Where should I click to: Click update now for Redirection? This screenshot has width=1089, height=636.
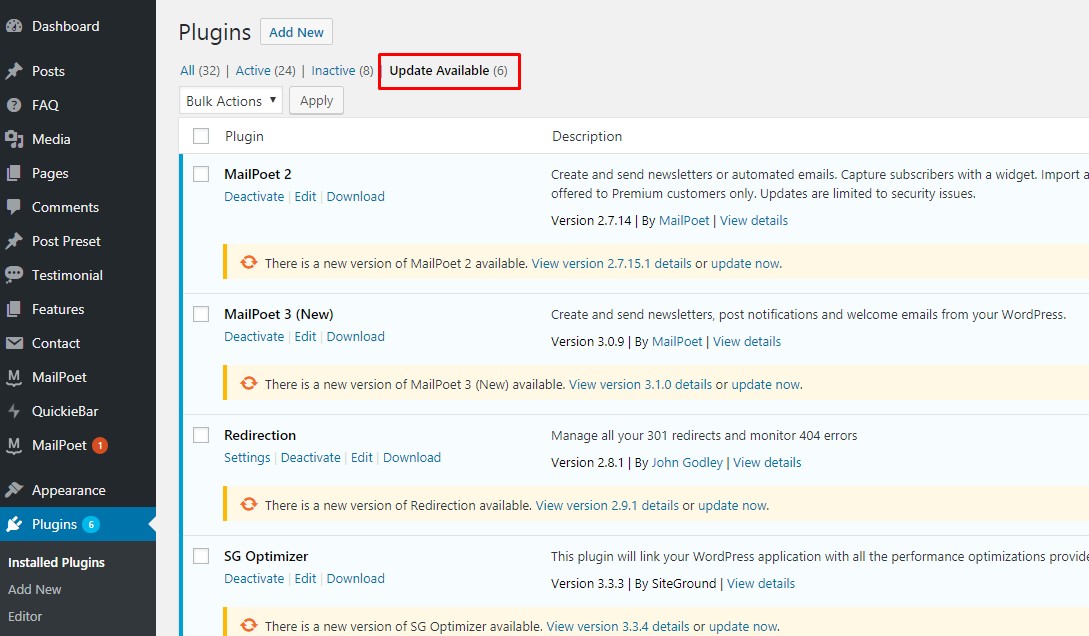(733, 505)
